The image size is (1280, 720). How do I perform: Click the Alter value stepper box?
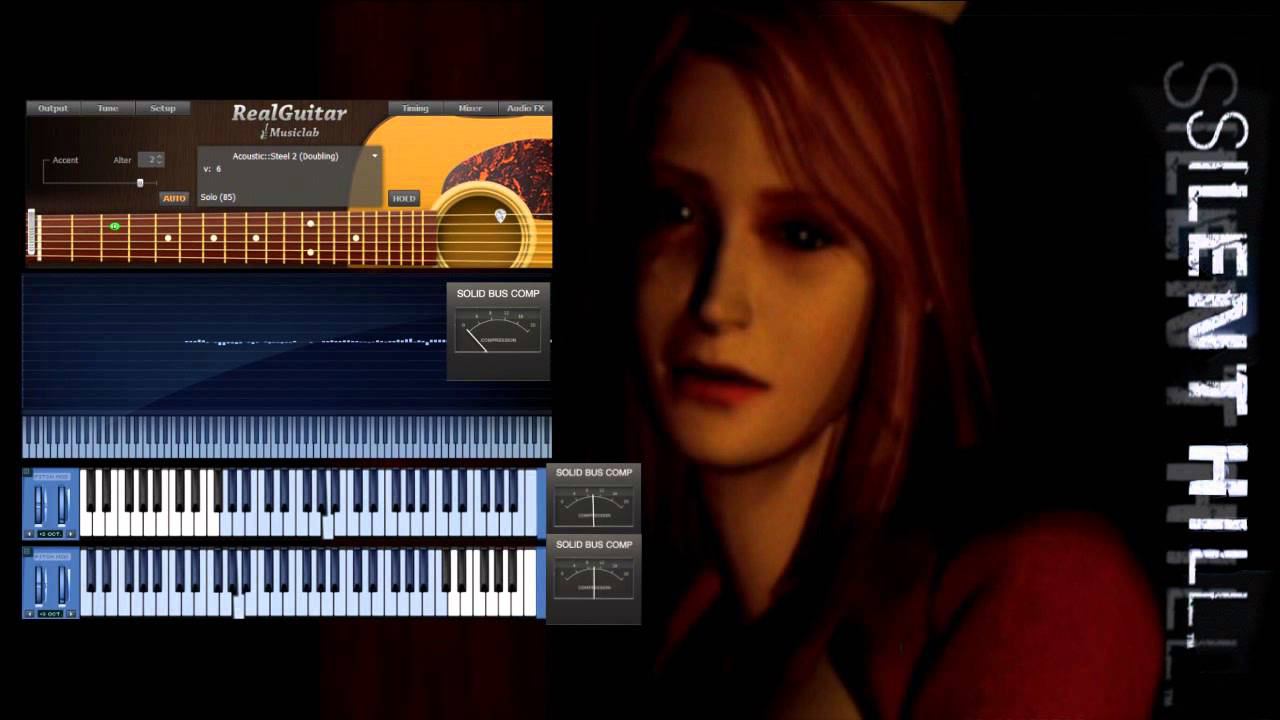coord(151,160)
